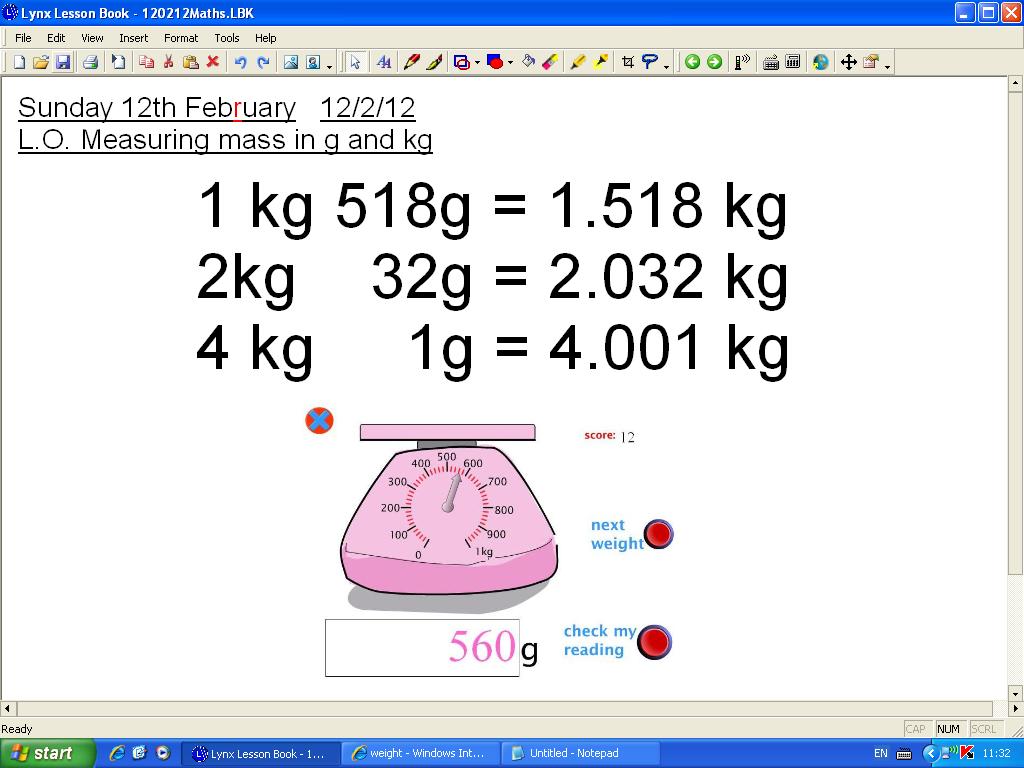Image resolution: width=1024 pixels, height=768 pixels.
Task: Delete selection with the red X icon
Action: (x=213, y=62)
